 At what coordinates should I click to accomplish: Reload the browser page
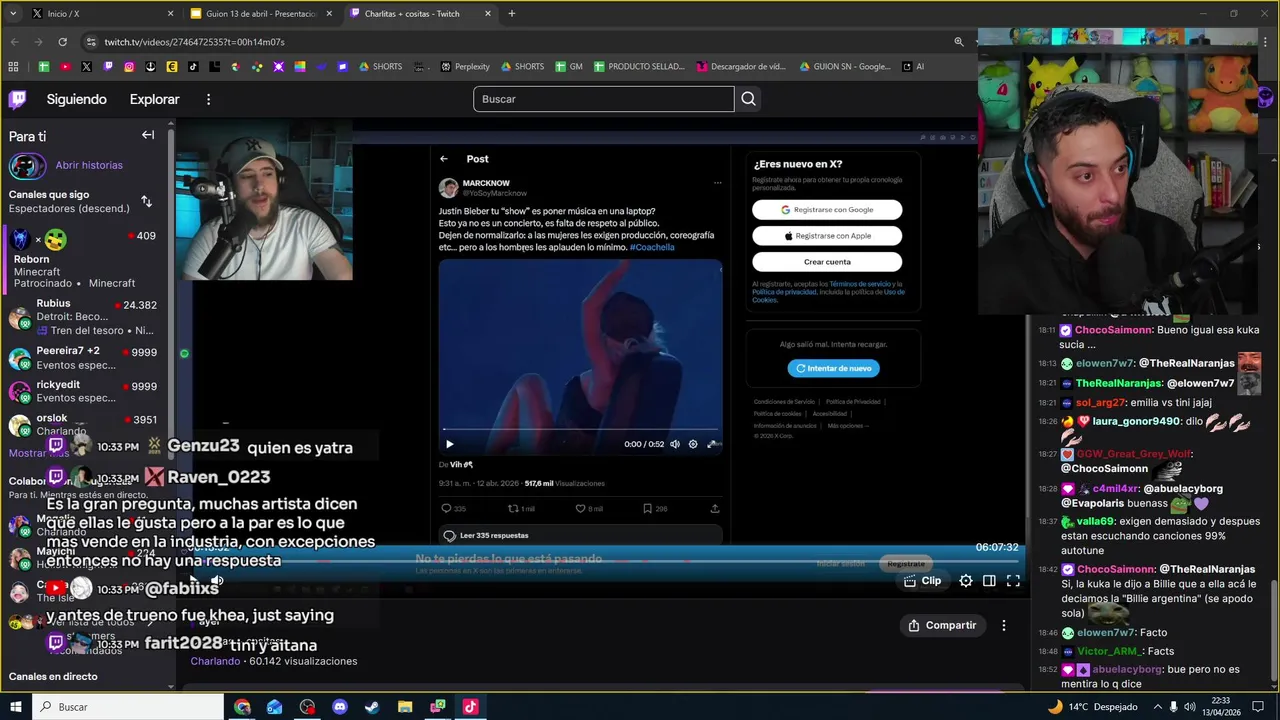[x=62, y=42]
